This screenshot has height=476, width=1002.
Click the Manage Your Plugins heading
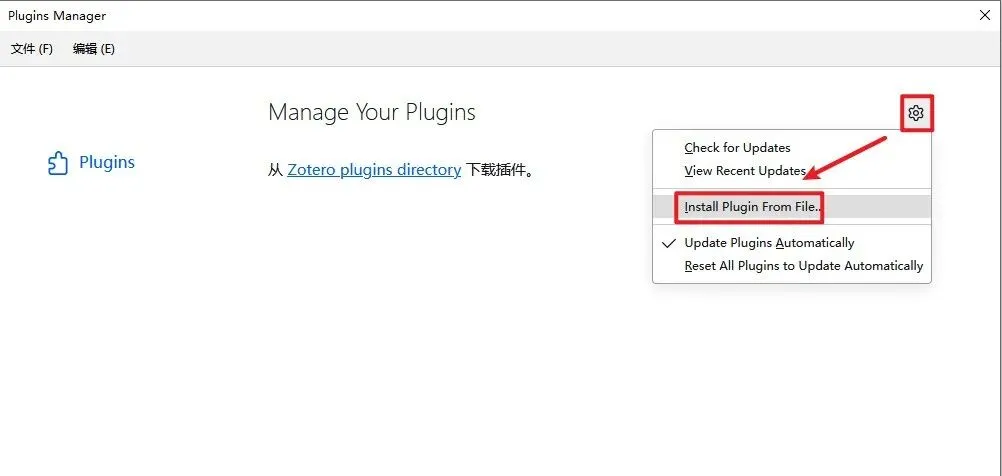coord(372,112)
